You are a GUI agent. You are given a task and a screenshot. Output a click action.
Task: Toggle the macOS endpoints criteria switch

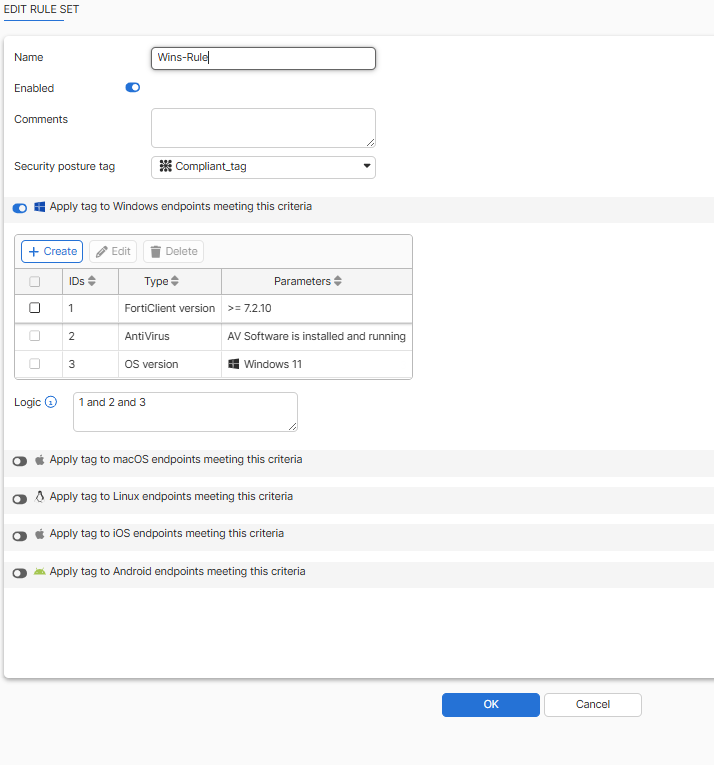coord(19,461)
